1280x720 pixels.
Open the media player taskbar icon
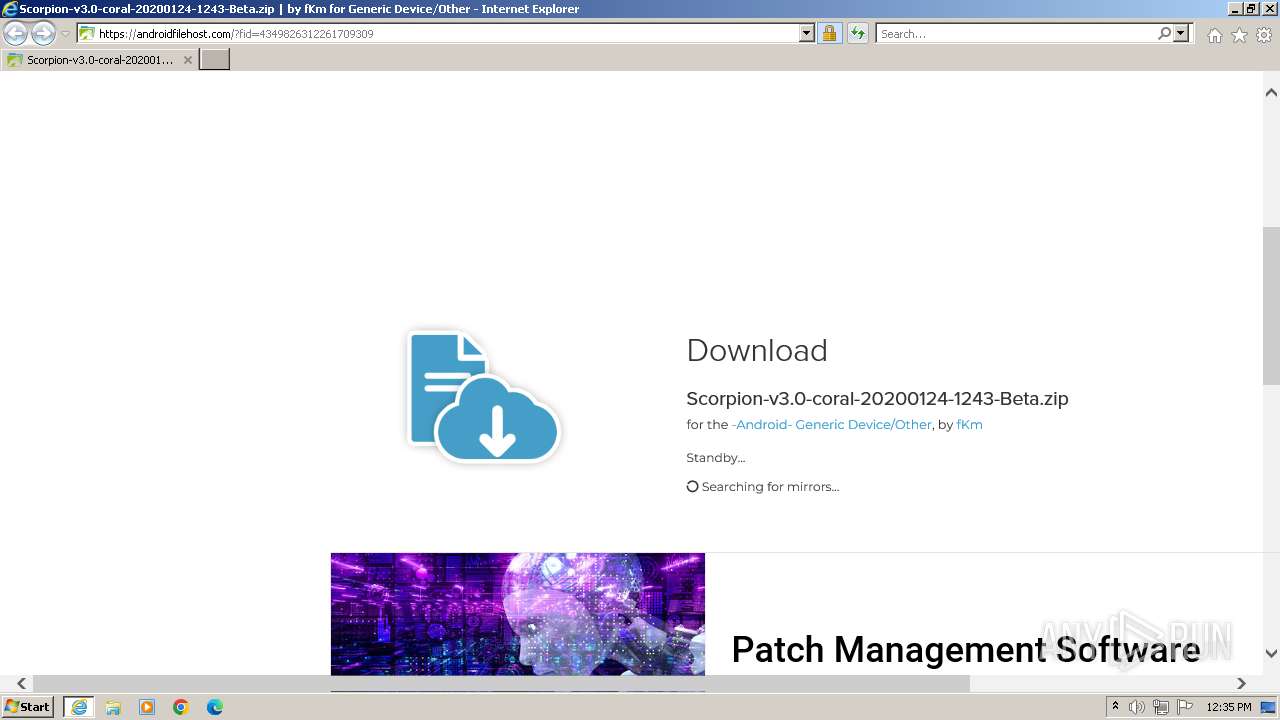tap(147, 707)
